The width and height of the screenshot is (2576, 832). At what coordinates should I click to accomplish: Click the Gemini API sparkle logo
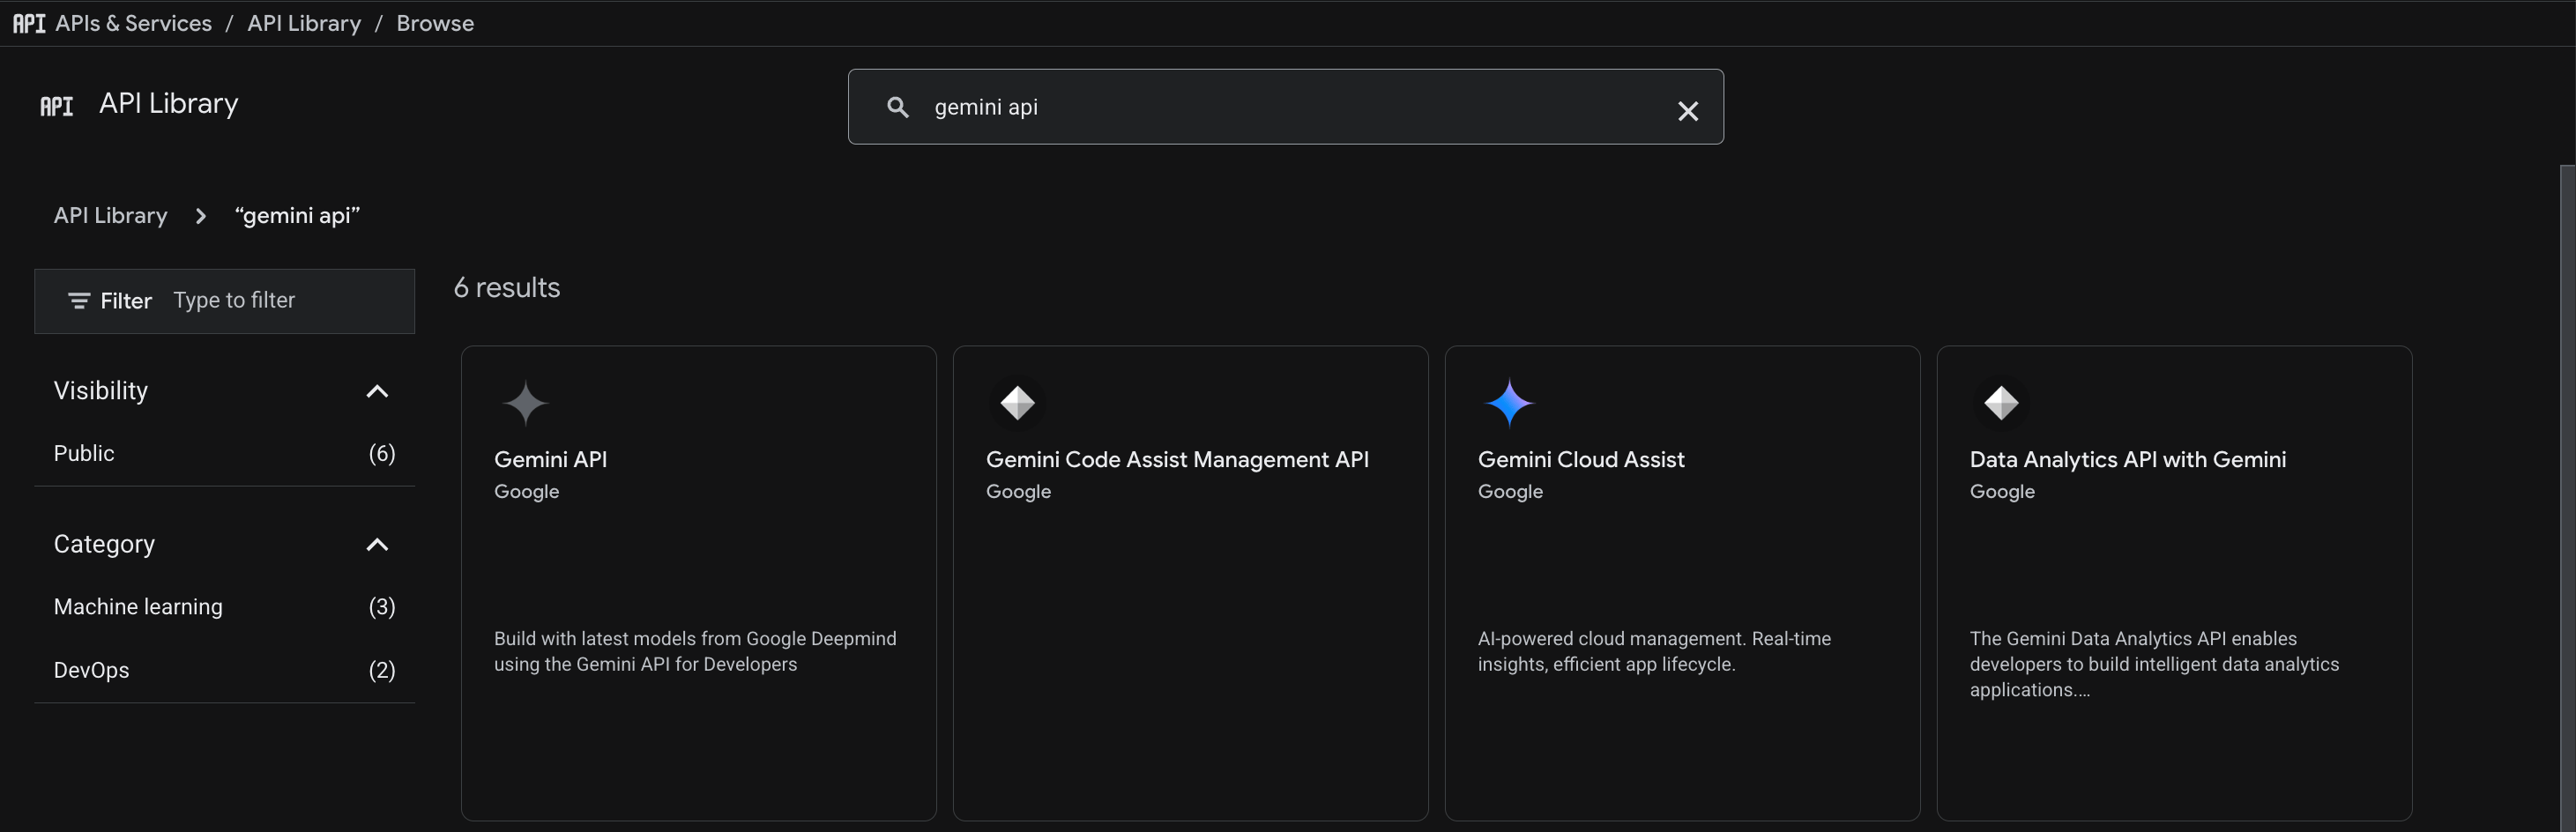coord(525,403)
